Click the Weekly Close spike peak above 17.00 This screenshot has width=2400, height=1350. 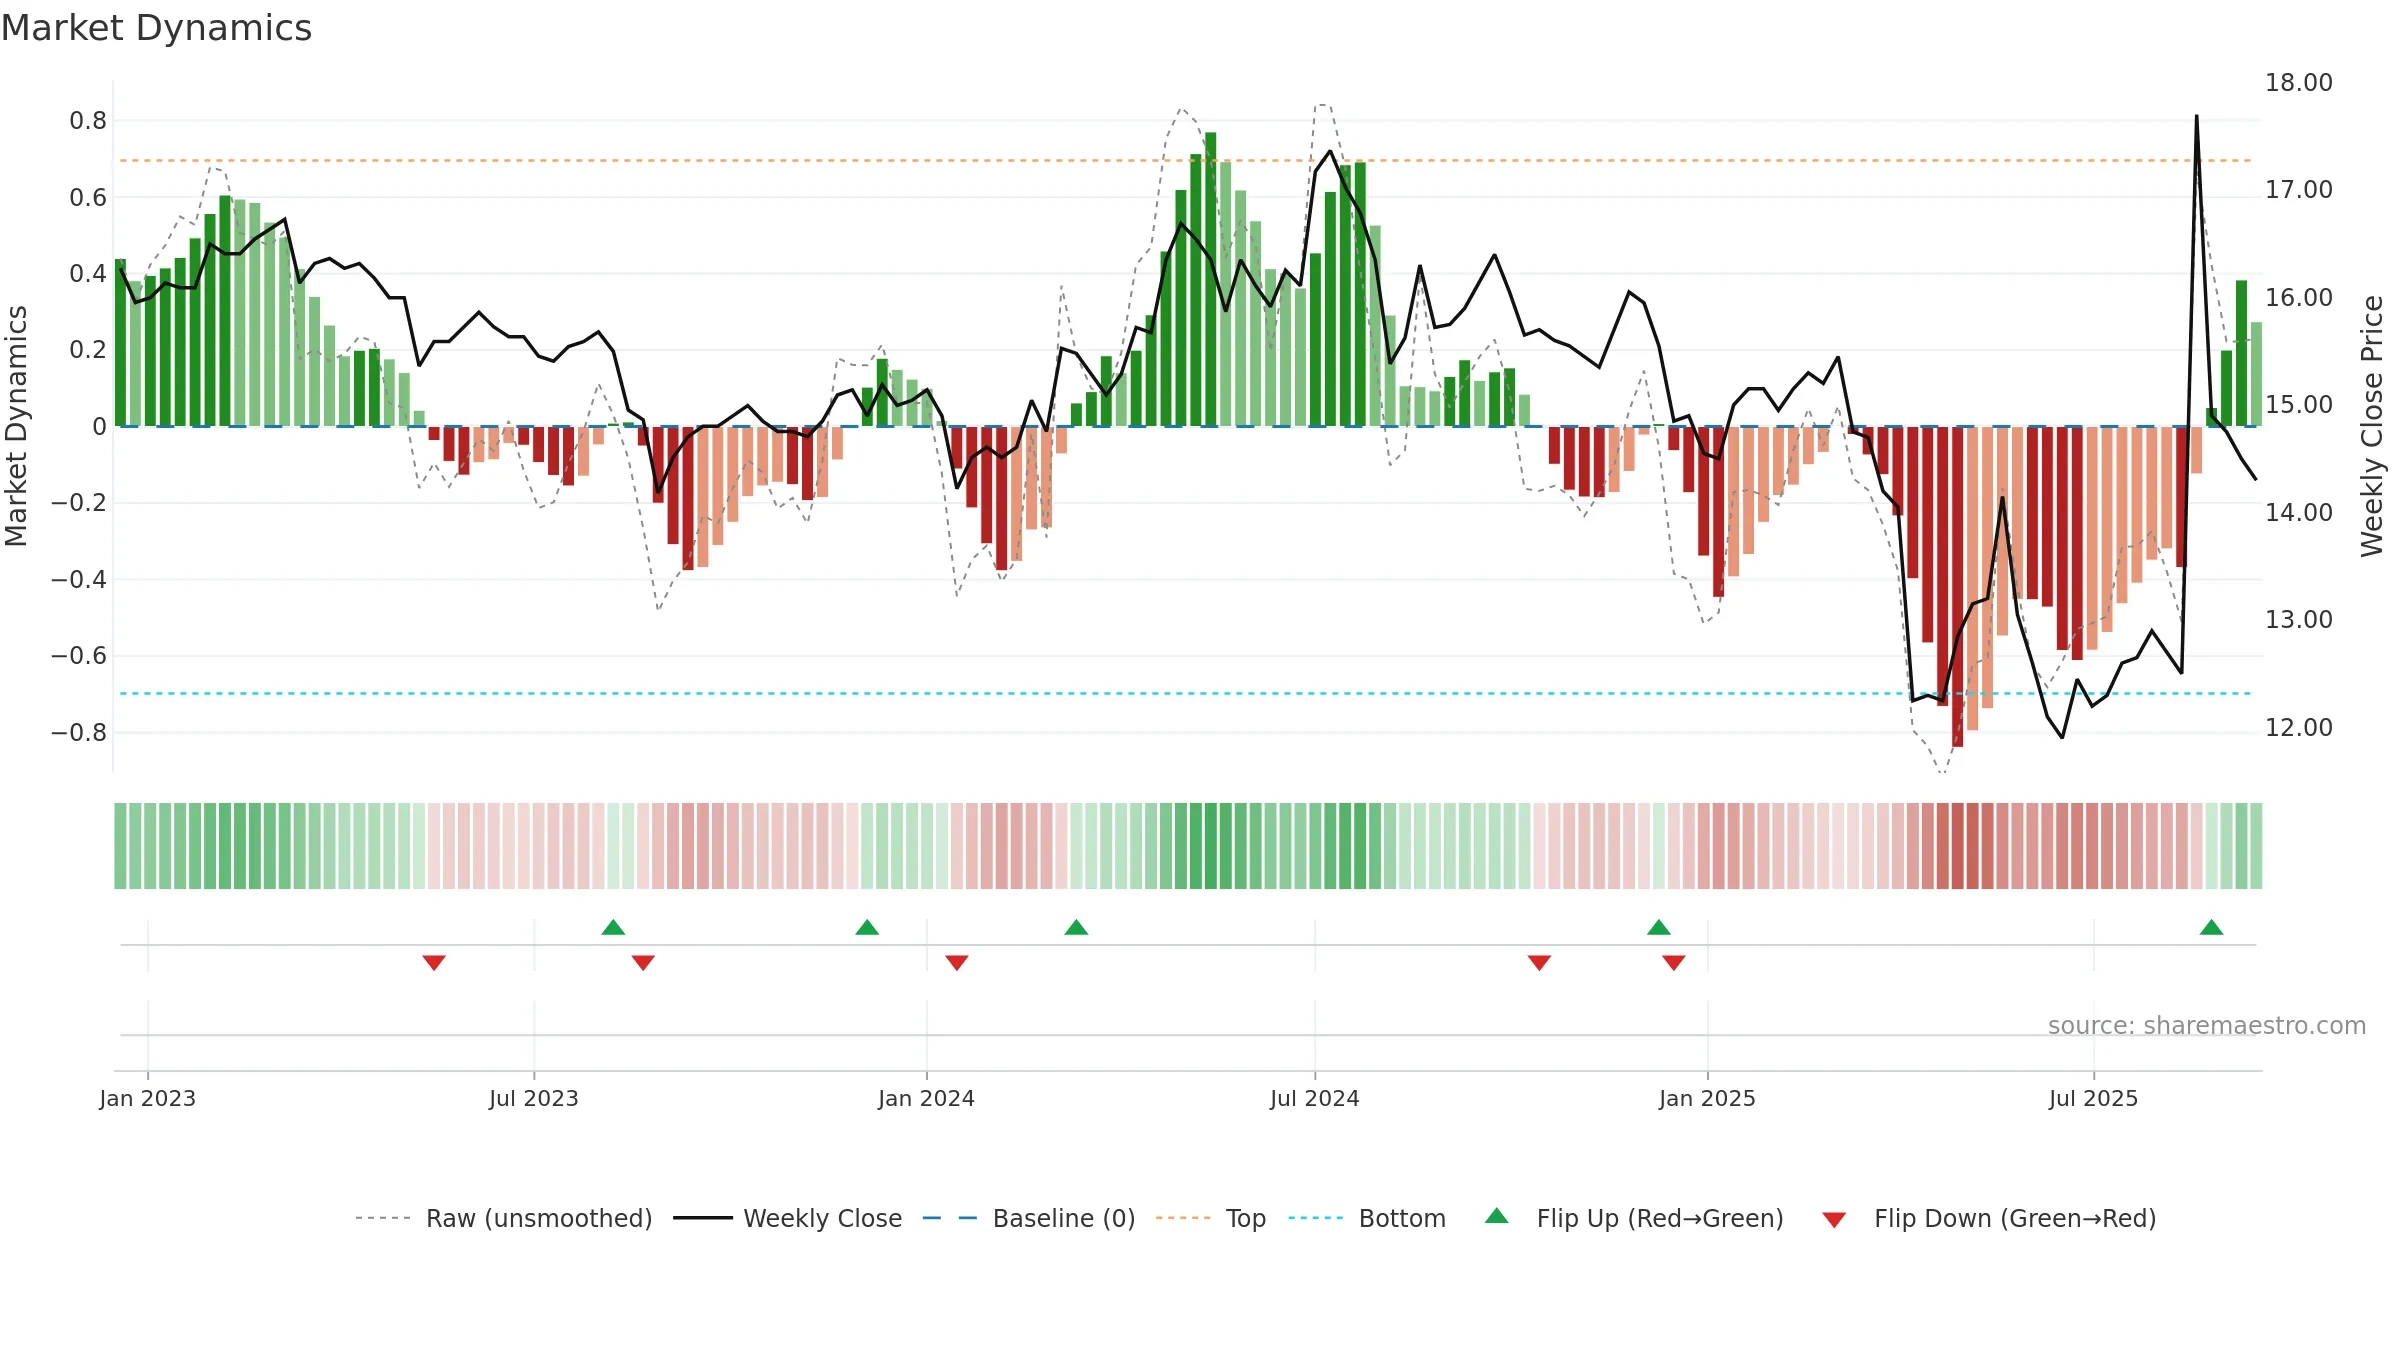coord(2196,117)
